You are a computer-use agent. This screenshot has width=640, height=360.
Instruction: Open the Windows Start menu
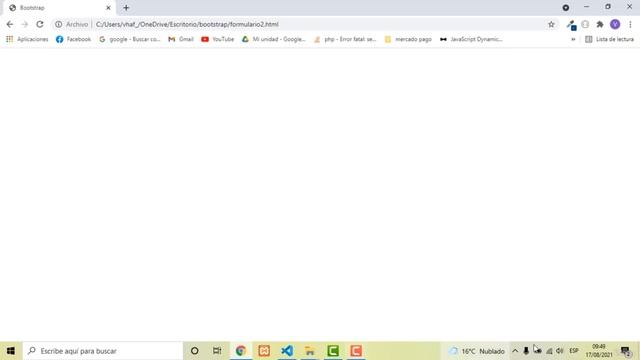11,351
